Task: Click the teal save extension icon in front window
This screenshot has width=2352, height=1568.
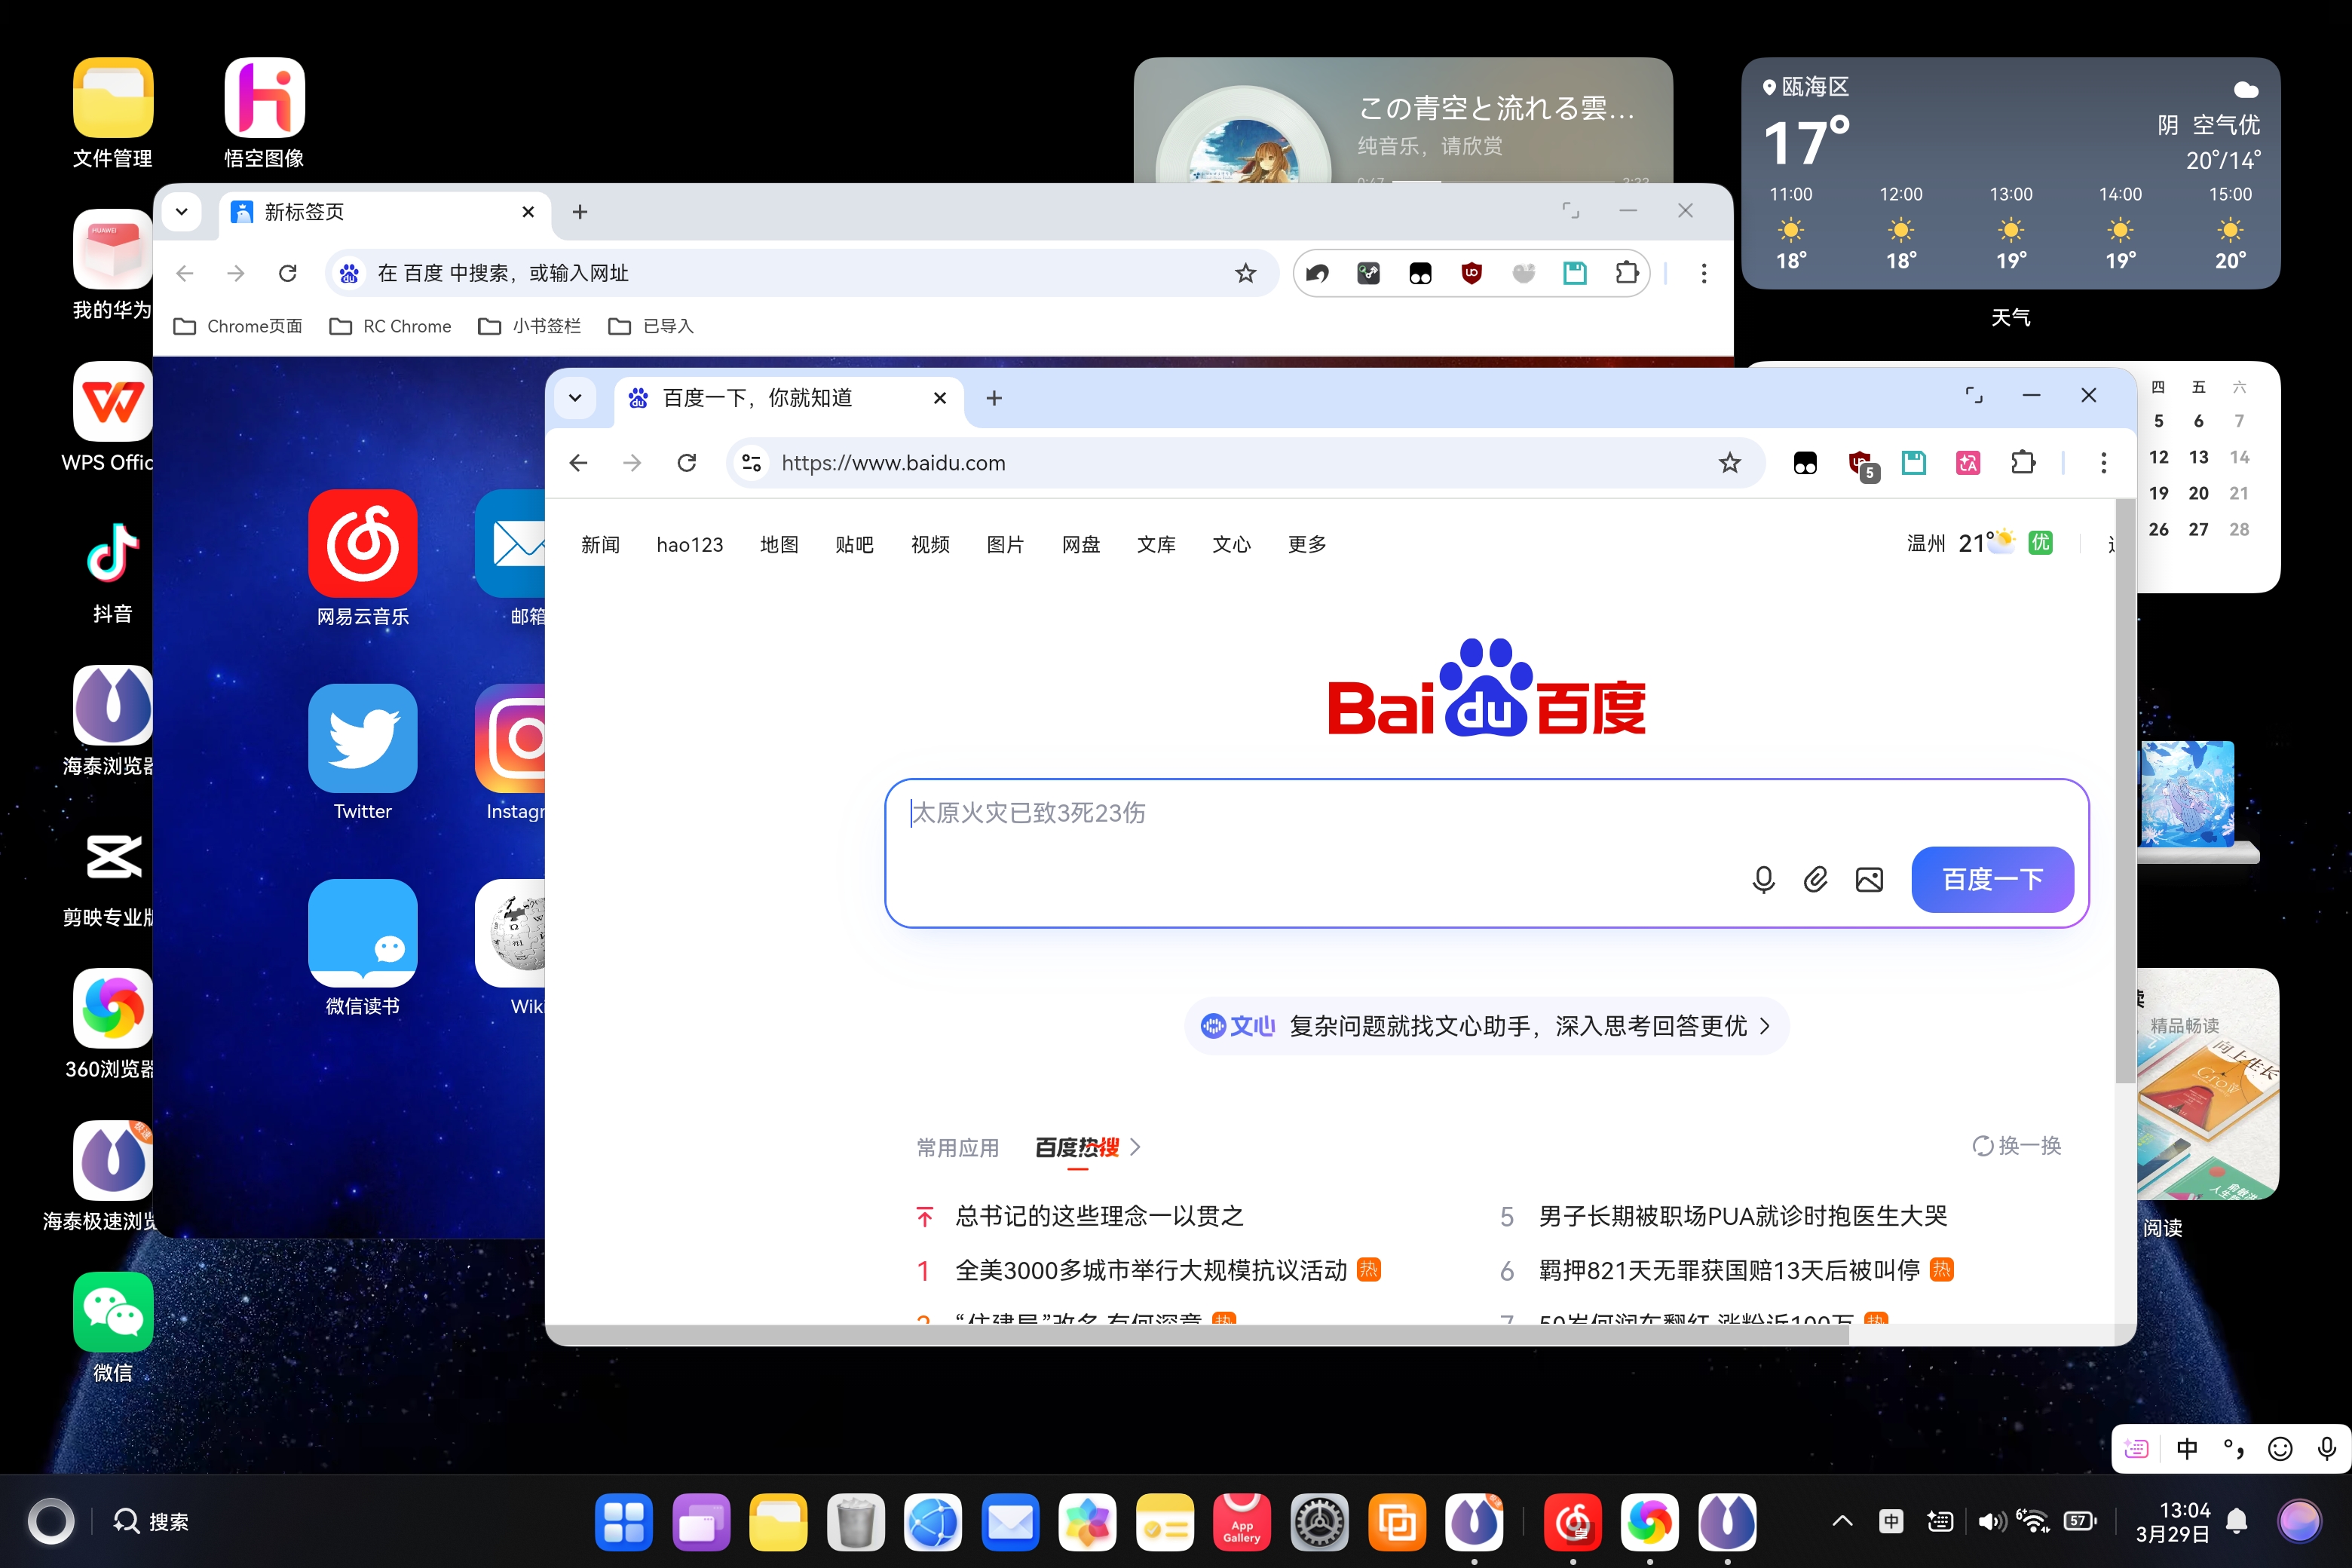Action: click(x=1914, y=463)
